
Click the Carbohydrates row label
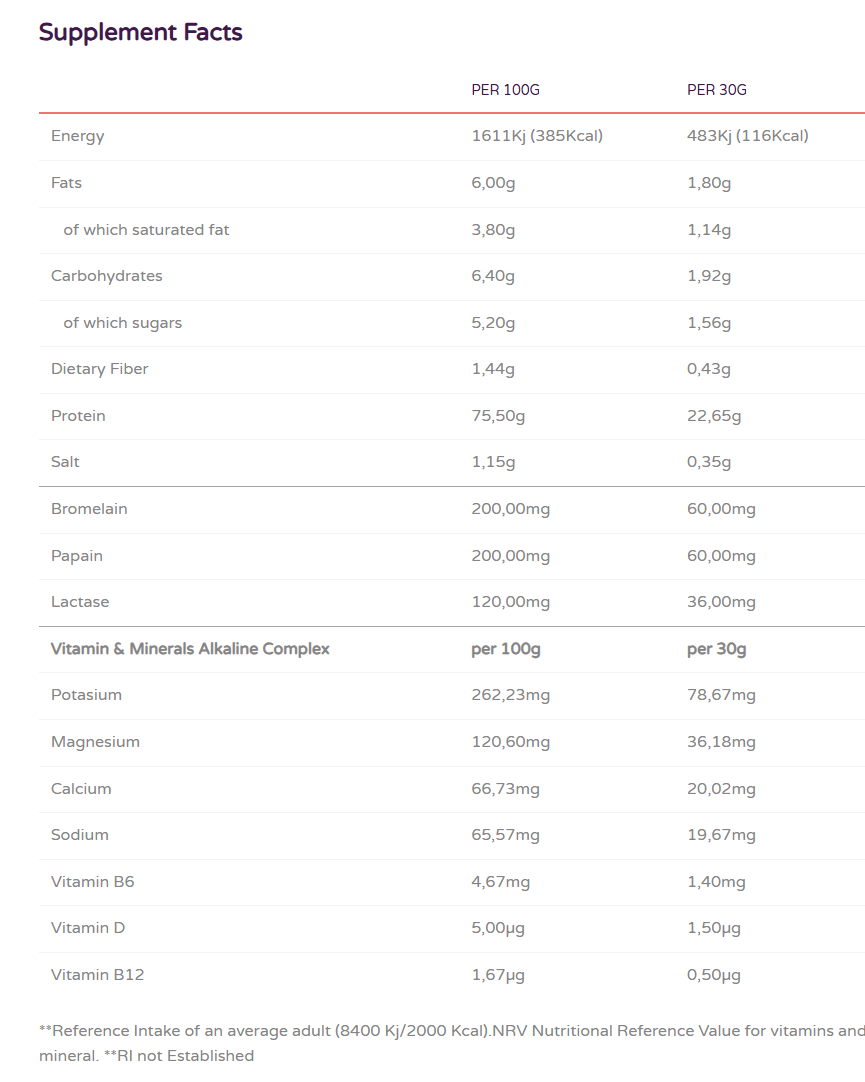[x=107, y=276]
